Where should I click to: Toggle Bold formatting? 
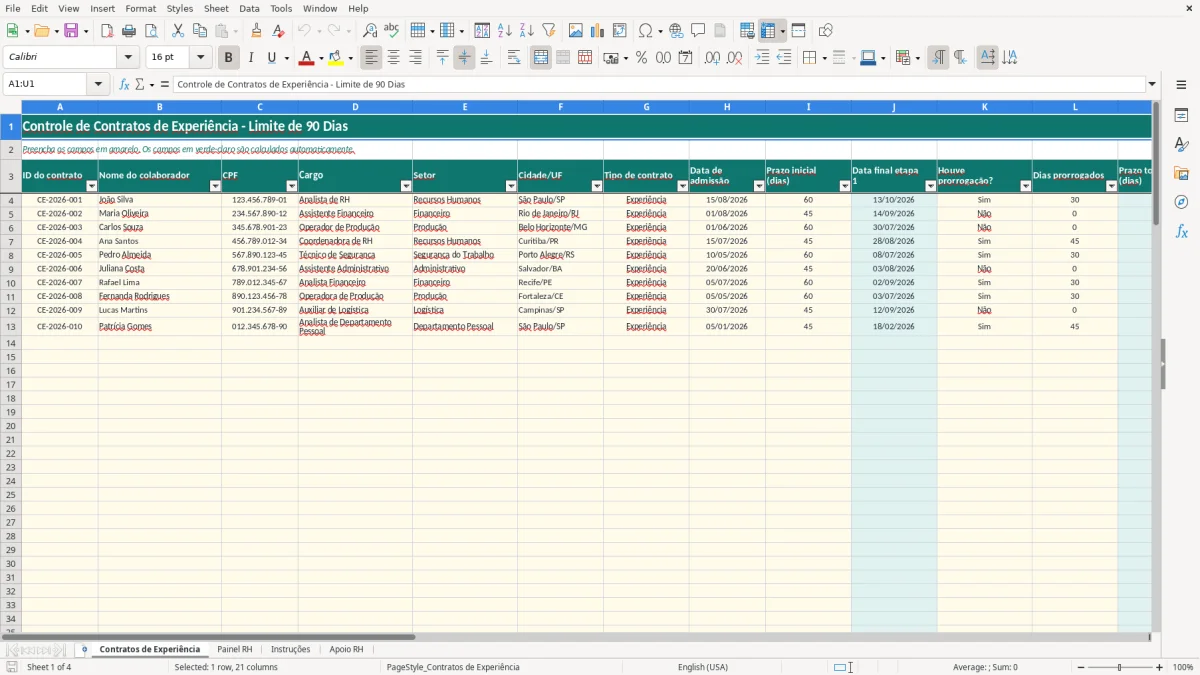pos(228,58)
